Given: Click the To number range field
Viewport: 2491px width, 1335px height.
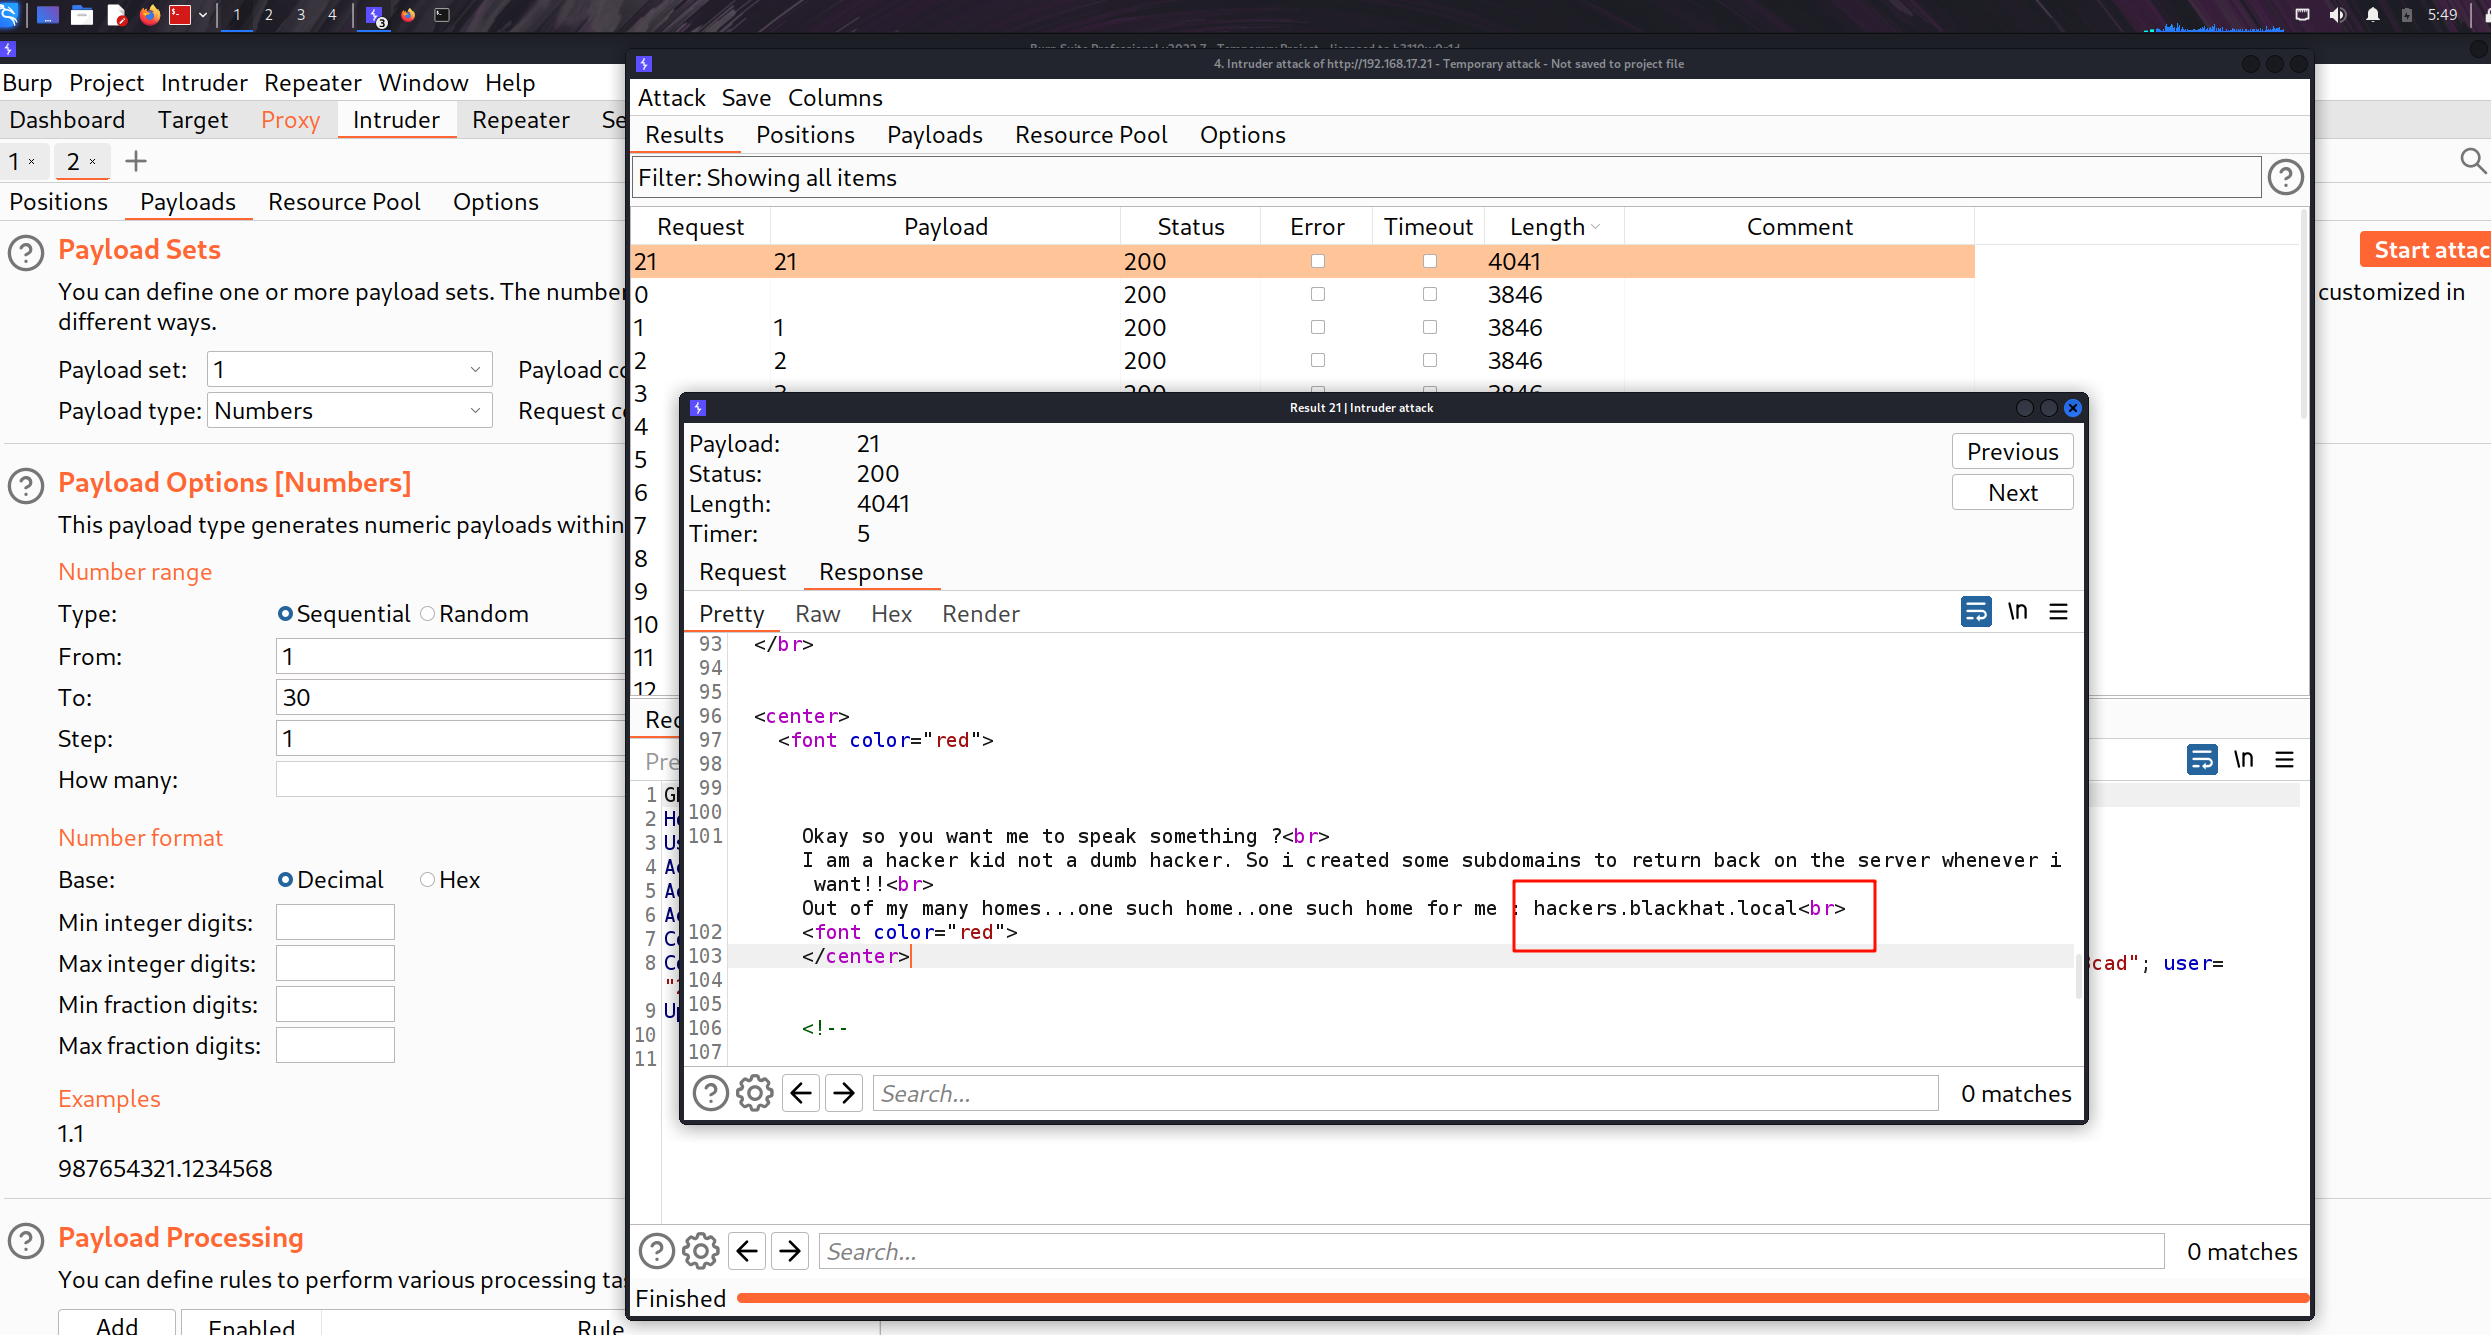Looking at the screenshot, I should 450,698.
